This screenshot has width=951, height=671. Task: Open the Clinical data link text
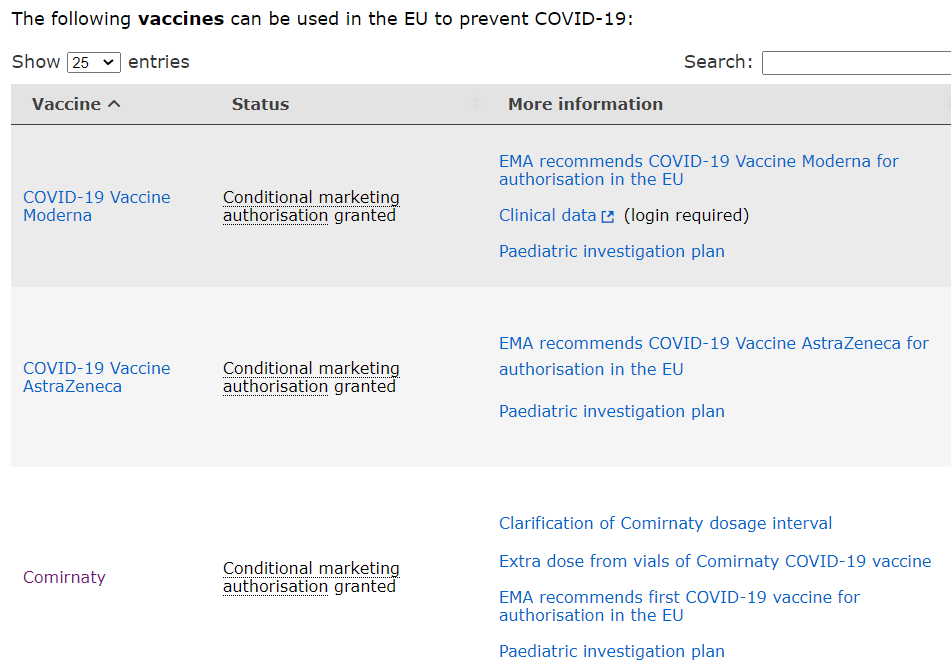(547, 215)
